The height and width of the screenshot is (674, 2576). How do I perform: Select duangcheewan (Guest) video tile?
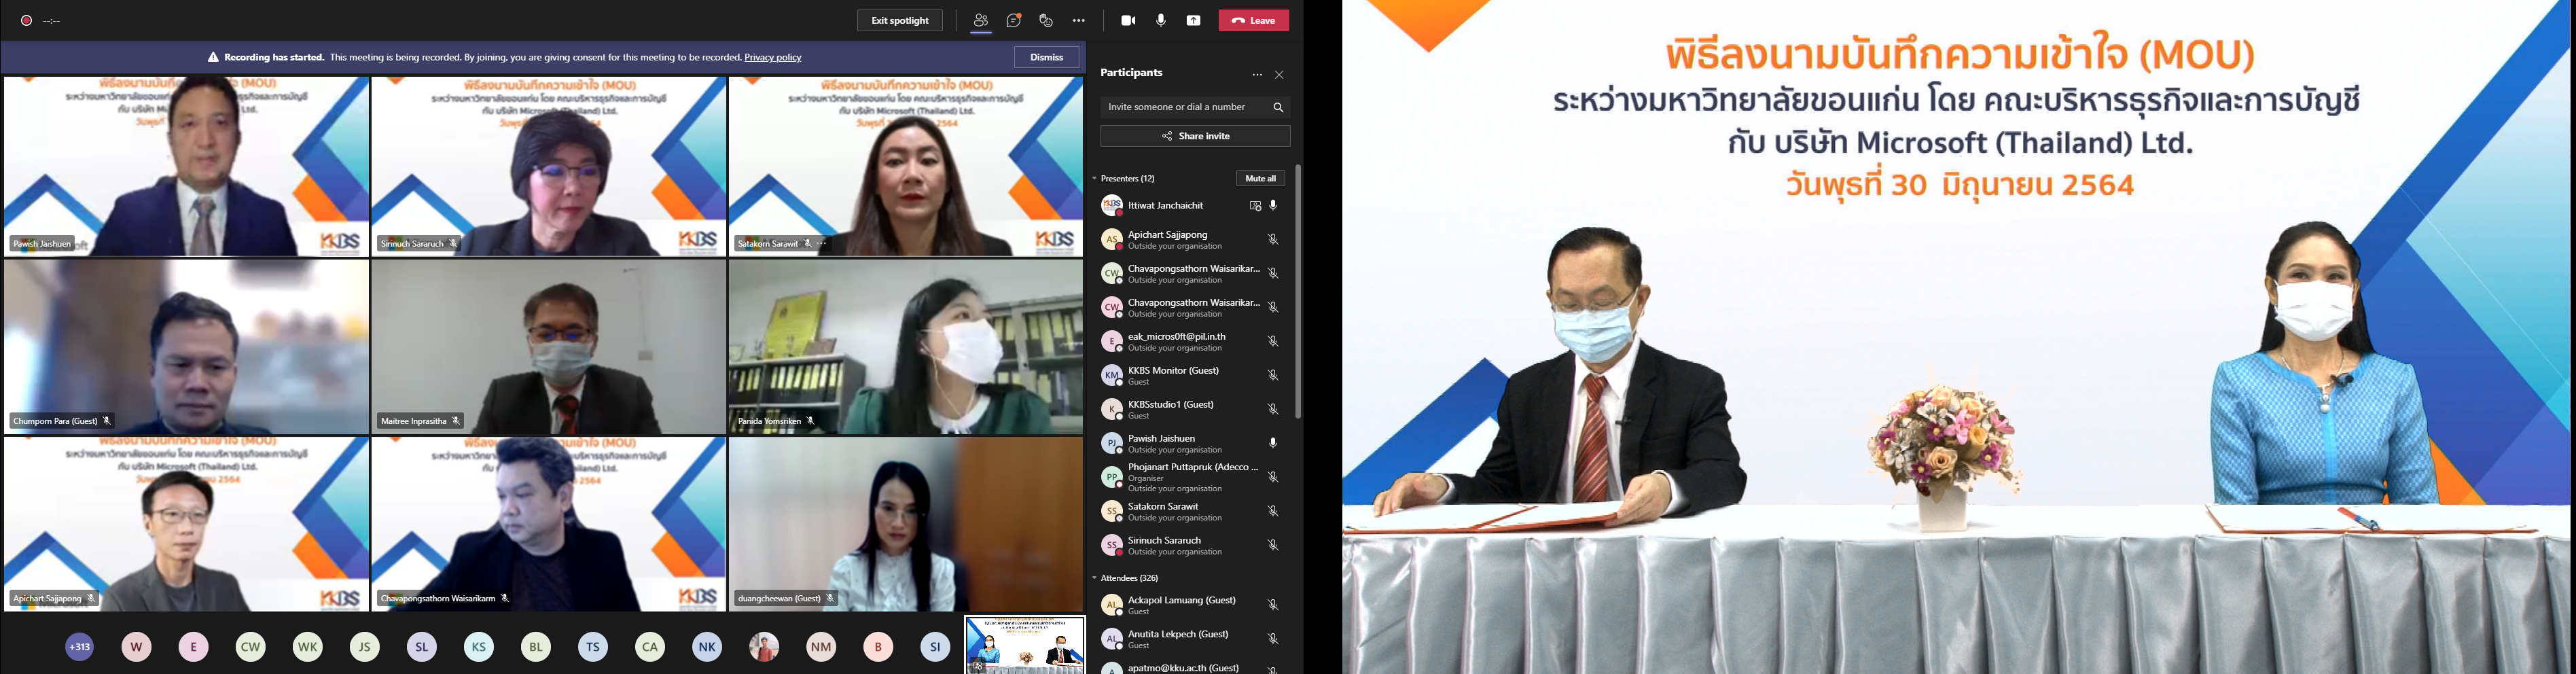click(906, 524)
